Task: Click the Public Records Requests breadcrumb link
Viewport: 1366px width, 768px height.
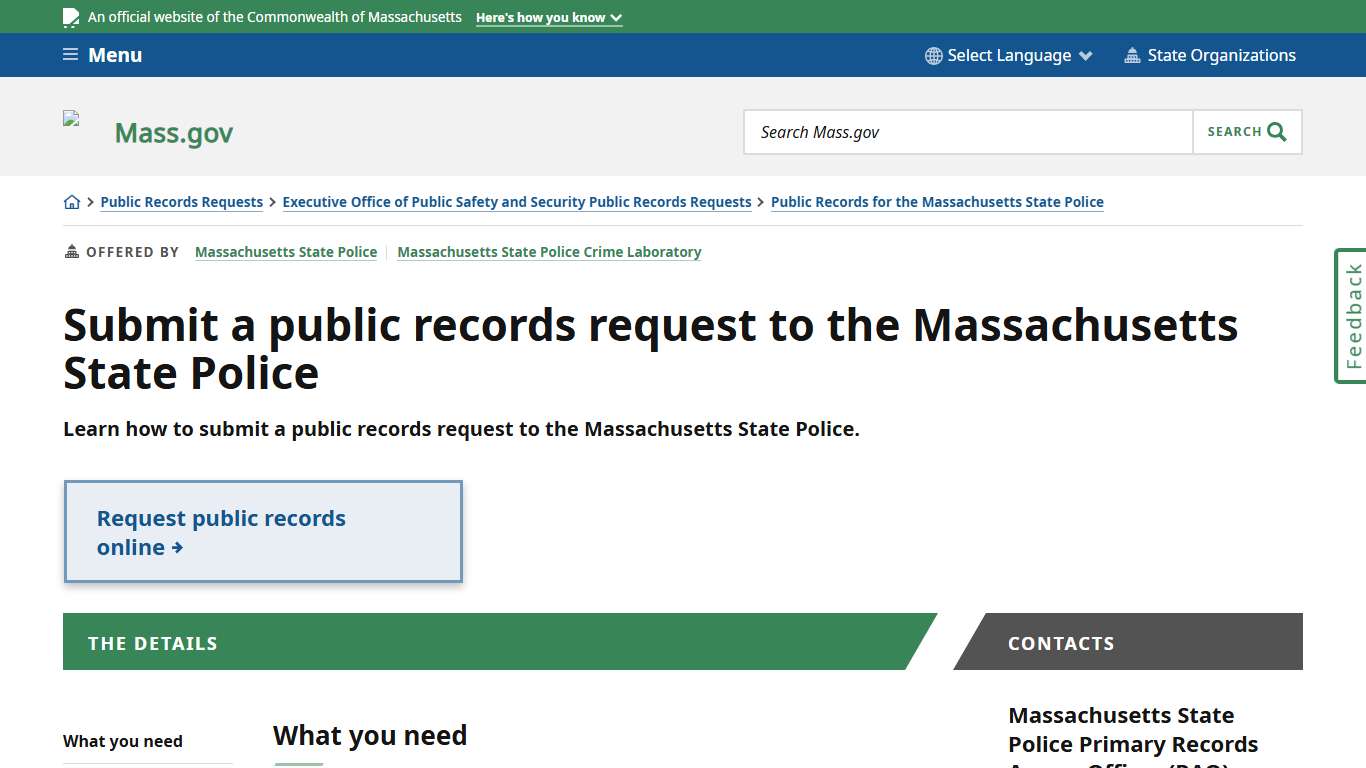Action: [181, 201]
